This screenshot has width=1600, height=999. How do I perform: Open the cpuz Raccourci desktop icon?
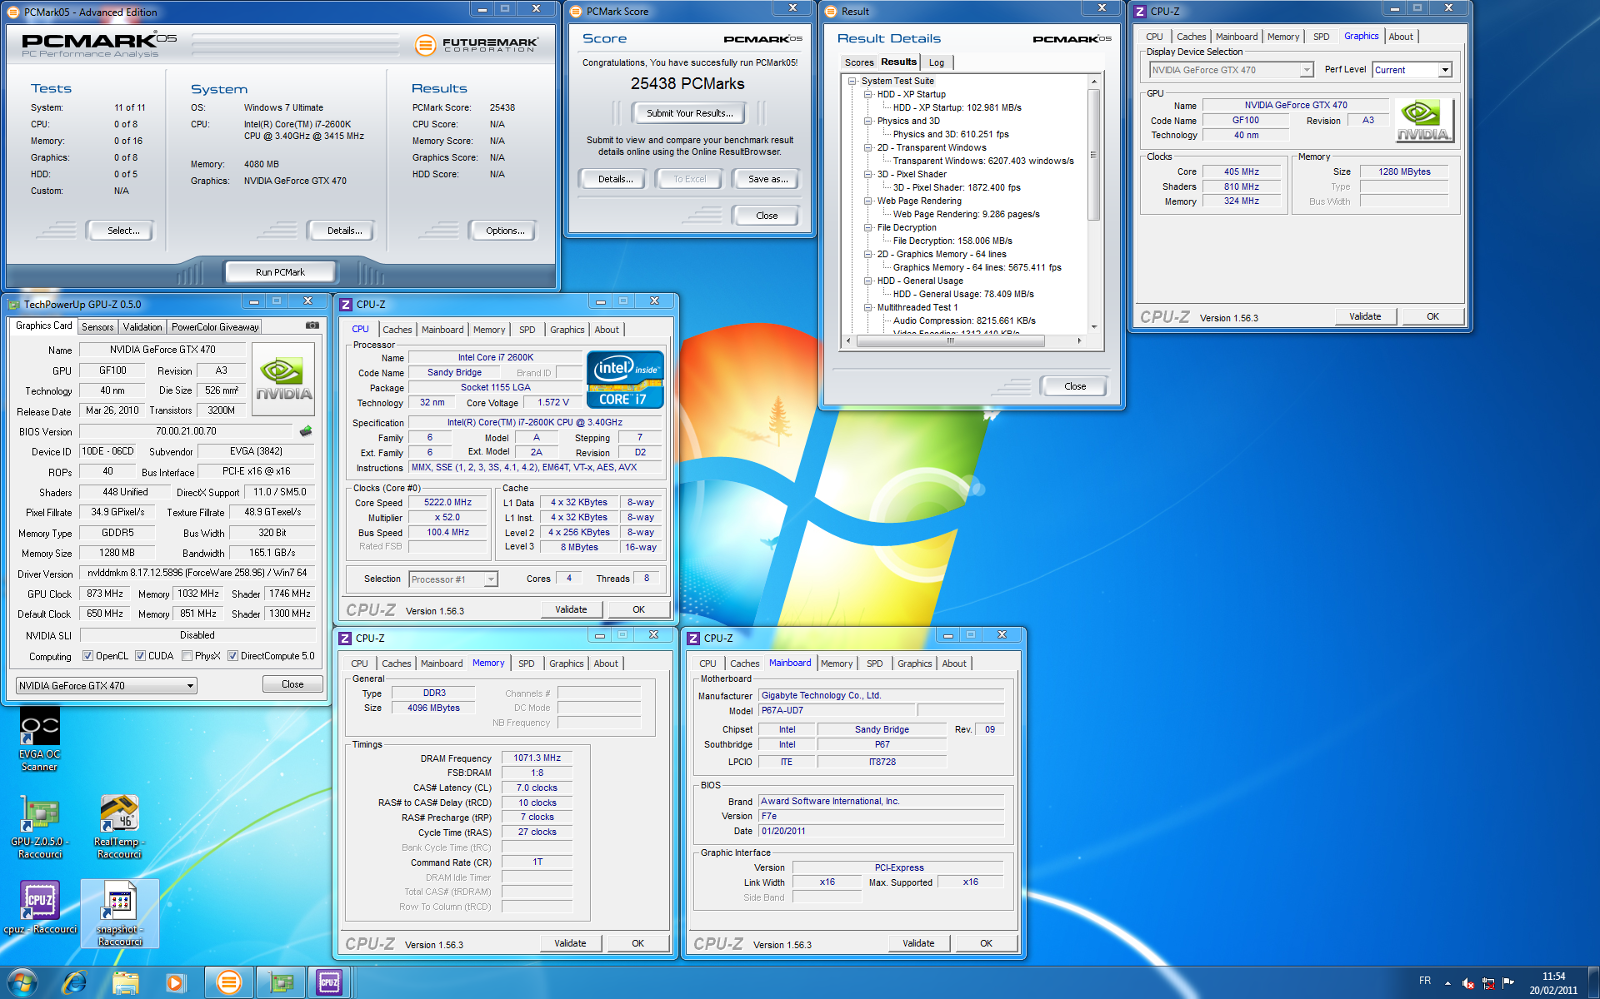40,908
